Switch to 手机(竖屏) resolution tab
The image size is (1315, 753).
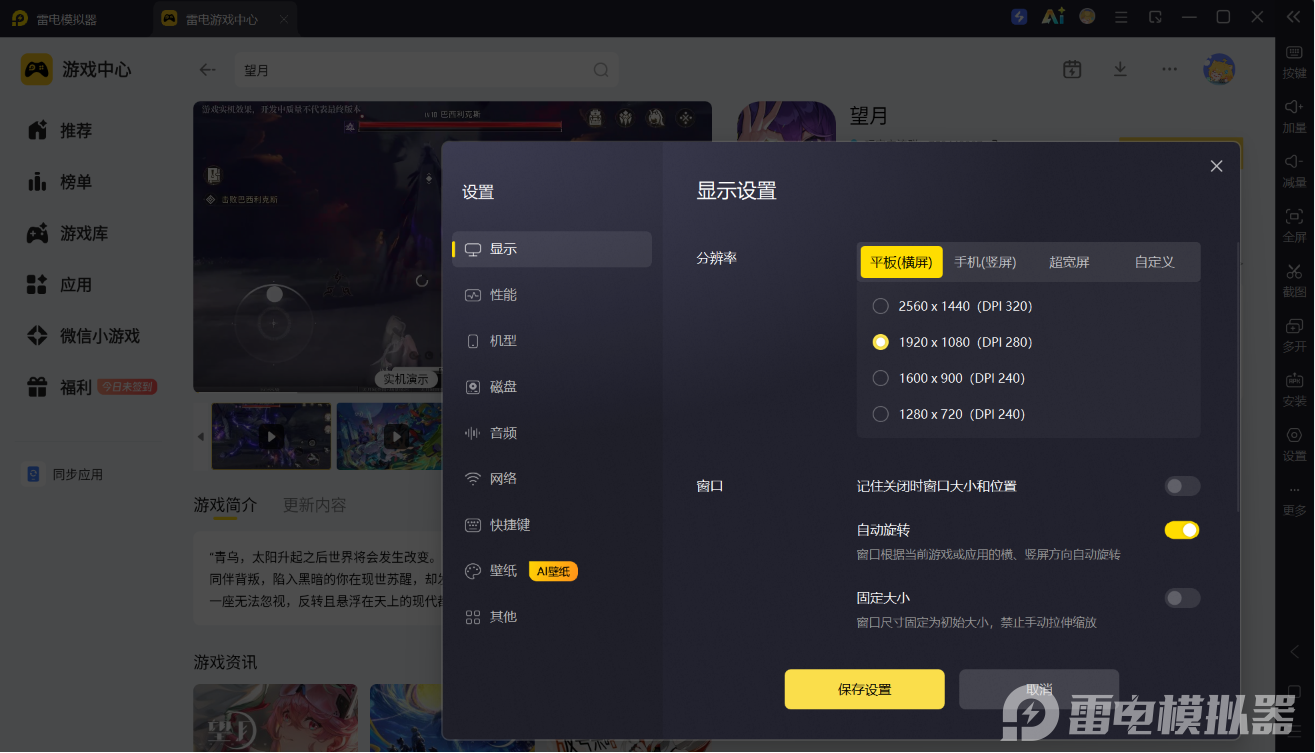985,262
